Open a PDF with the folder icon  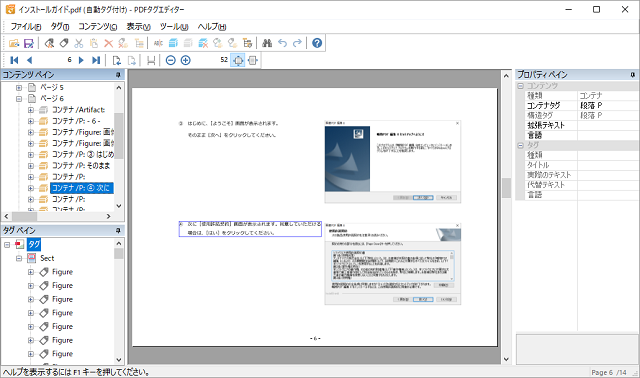(x=14, y=43)
